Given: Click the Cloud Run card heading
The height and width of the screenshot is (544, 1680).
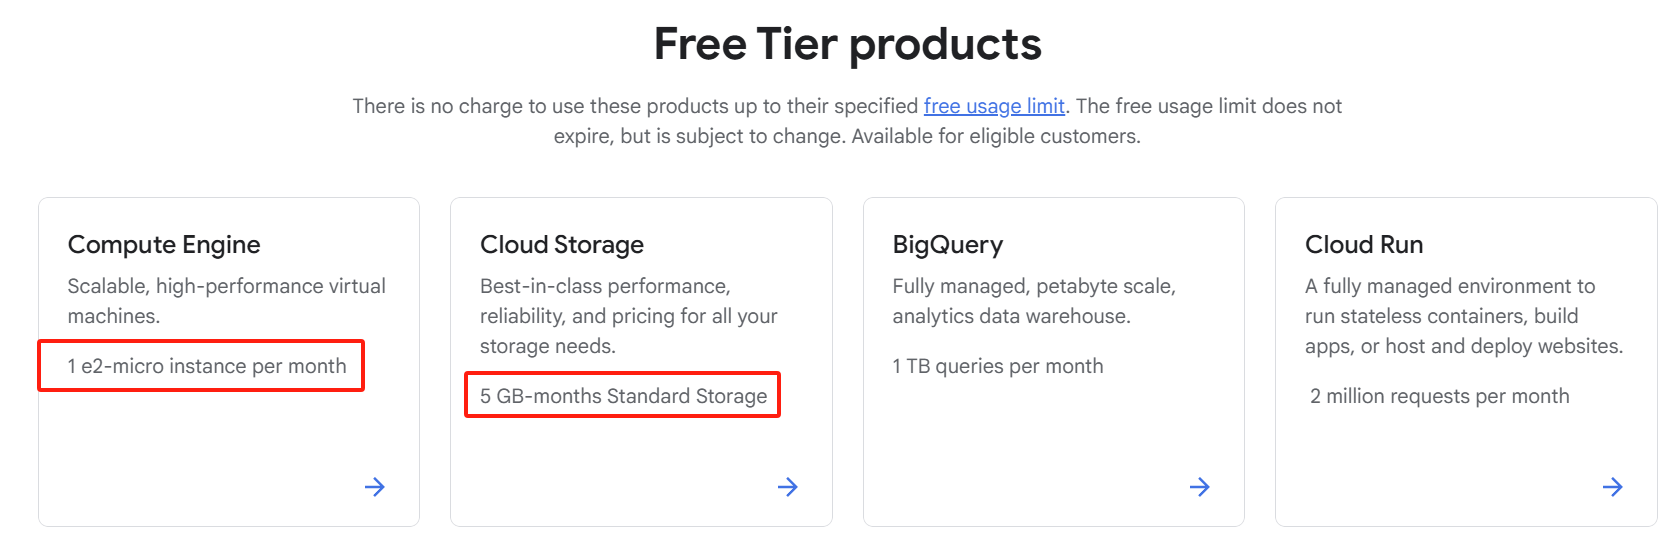Looking at the screenshot, I should coord(1364,245).
